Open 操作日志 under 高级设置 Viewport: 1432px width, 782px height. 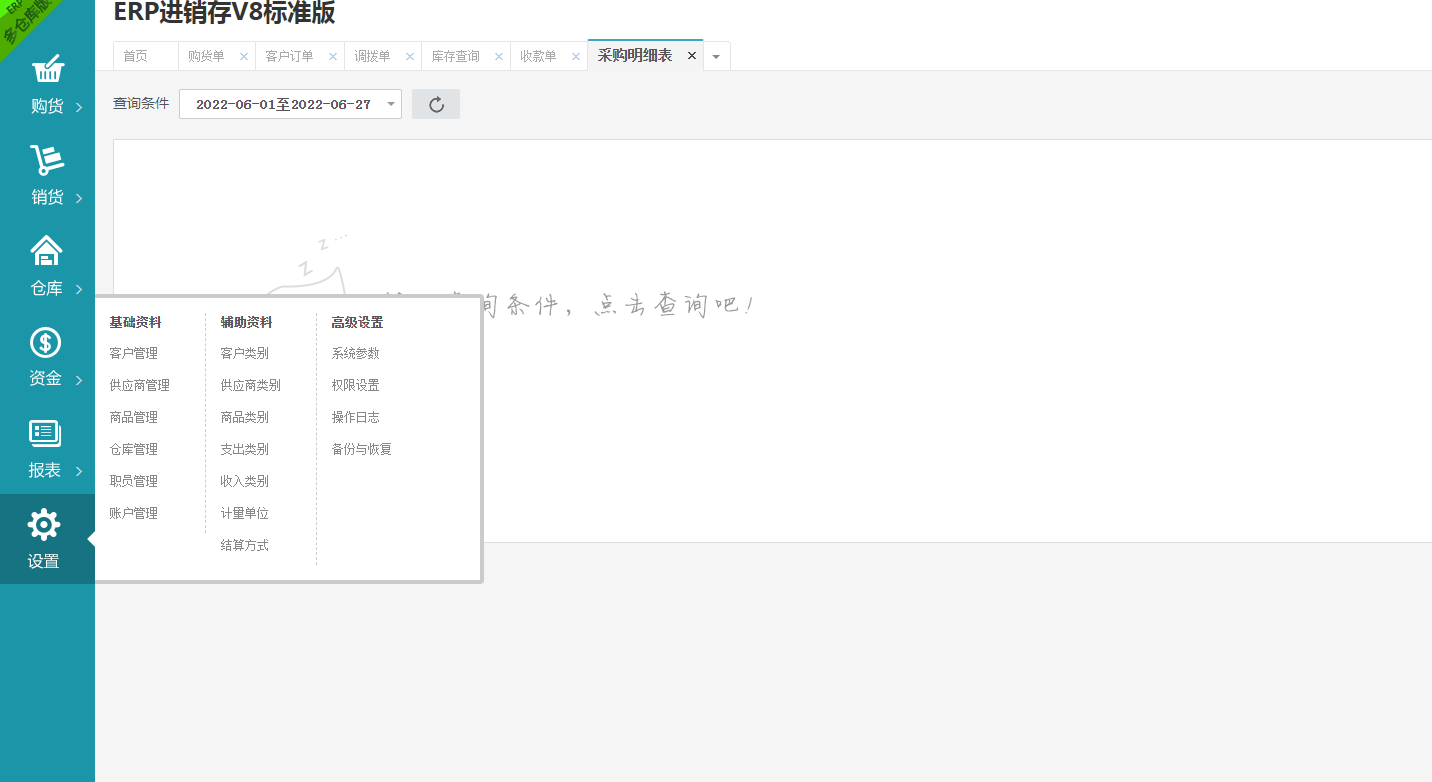click(356, 417)
